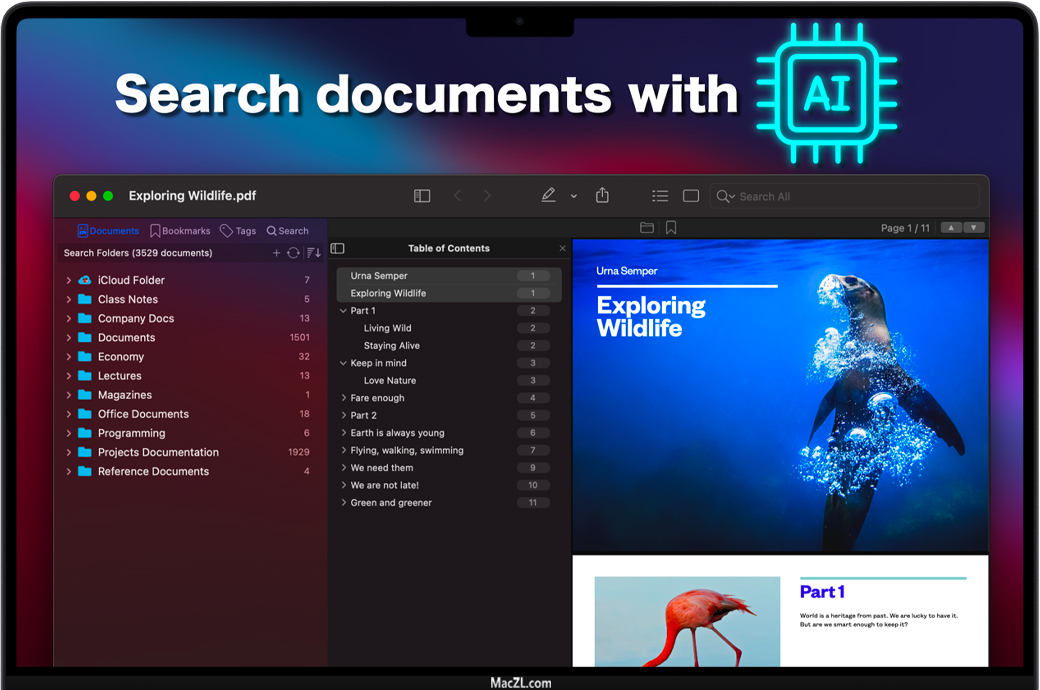The height and width of the screenshot is (690, 1040).
Task: Navigate back with the previous arrow
Action: 458,196
